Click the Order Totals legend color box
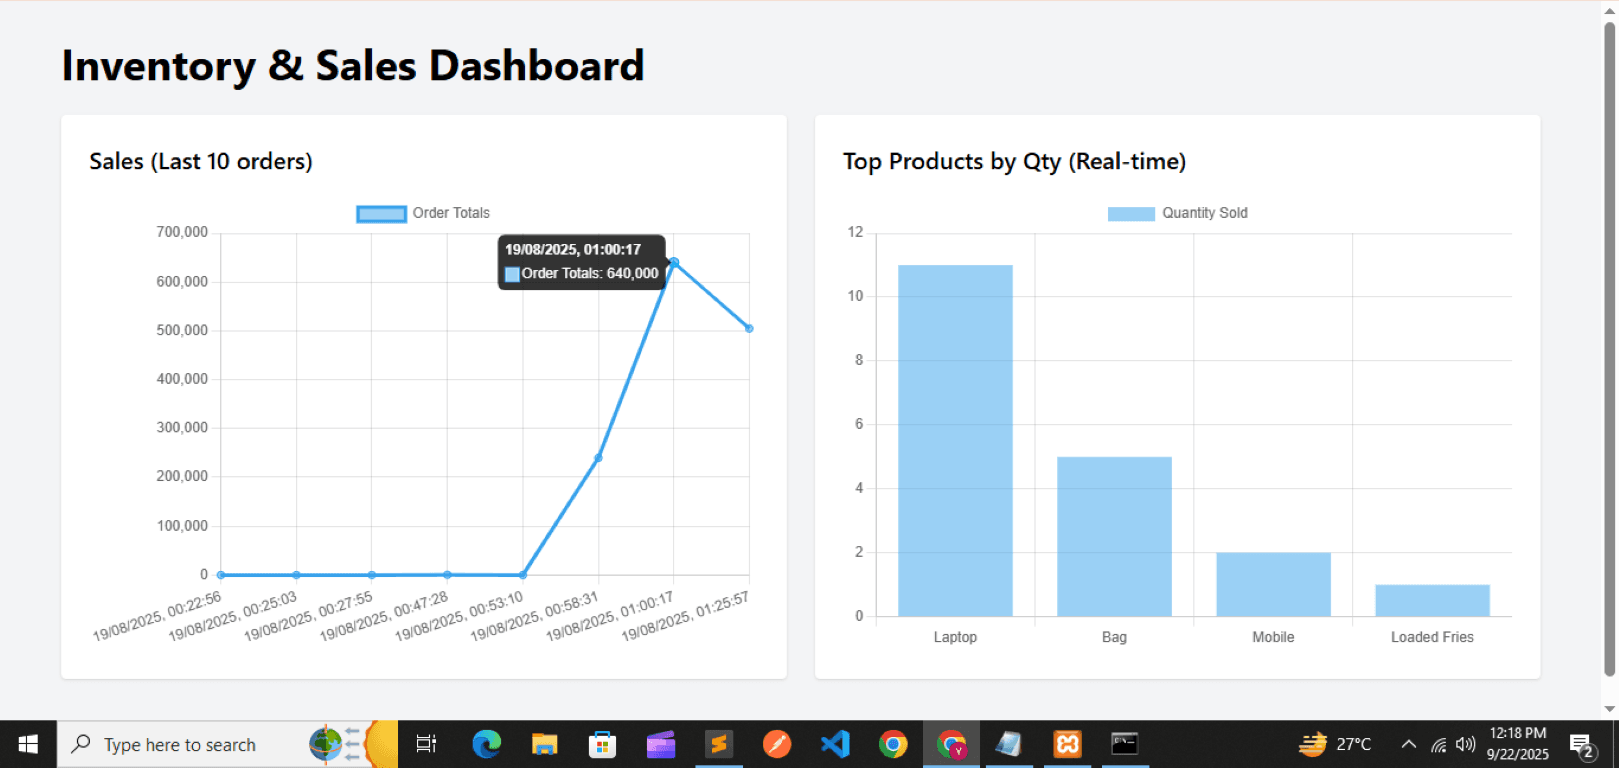 [x=381, y=213]
